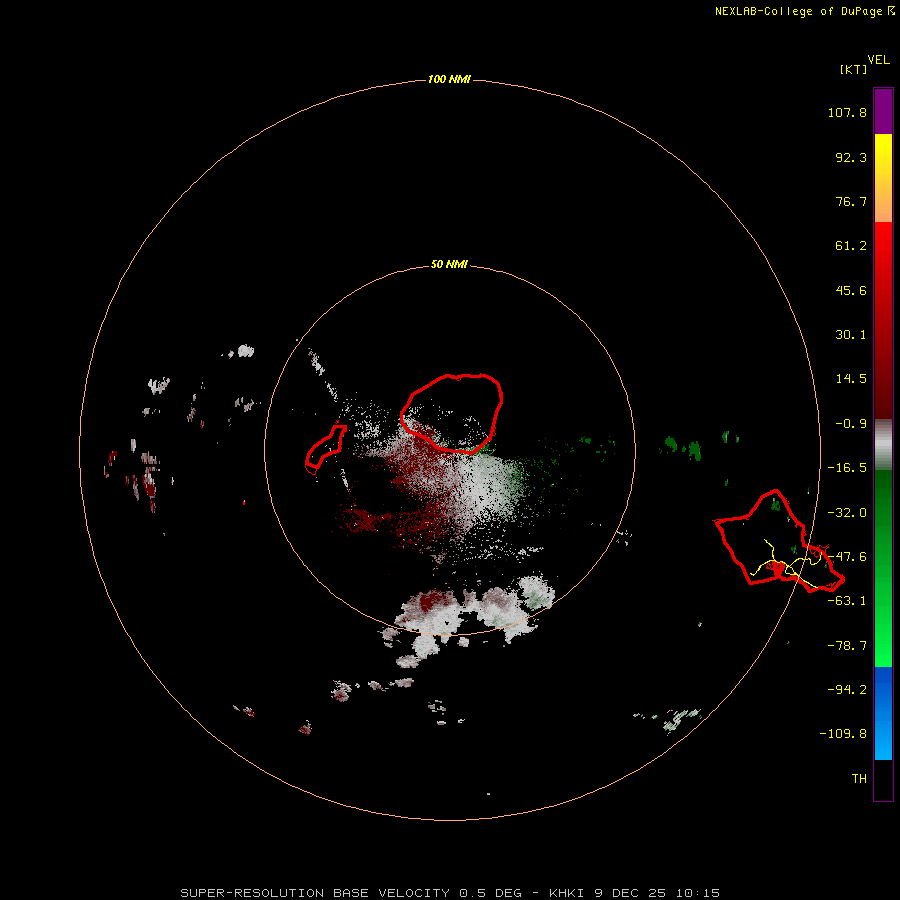Select the -16.5 legend value
Screen dimensions: 900x900
[847, 468]
